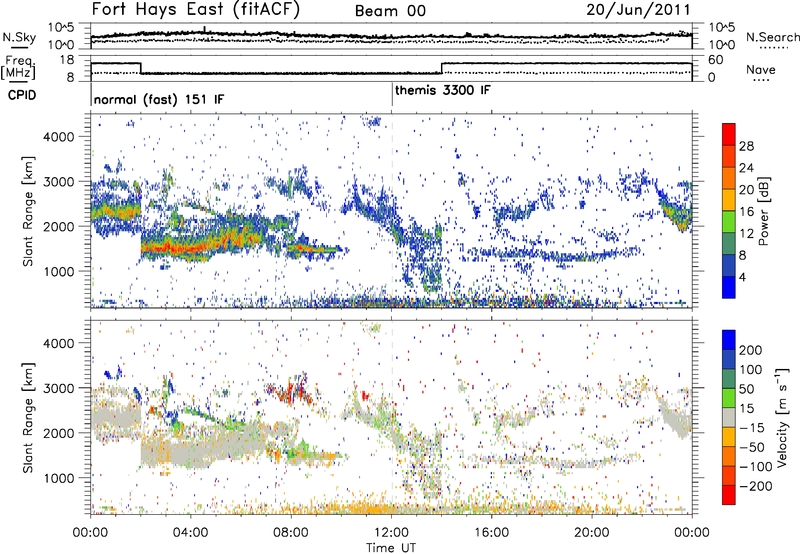Click the 18 tick on frequency axis

[66, 60]
